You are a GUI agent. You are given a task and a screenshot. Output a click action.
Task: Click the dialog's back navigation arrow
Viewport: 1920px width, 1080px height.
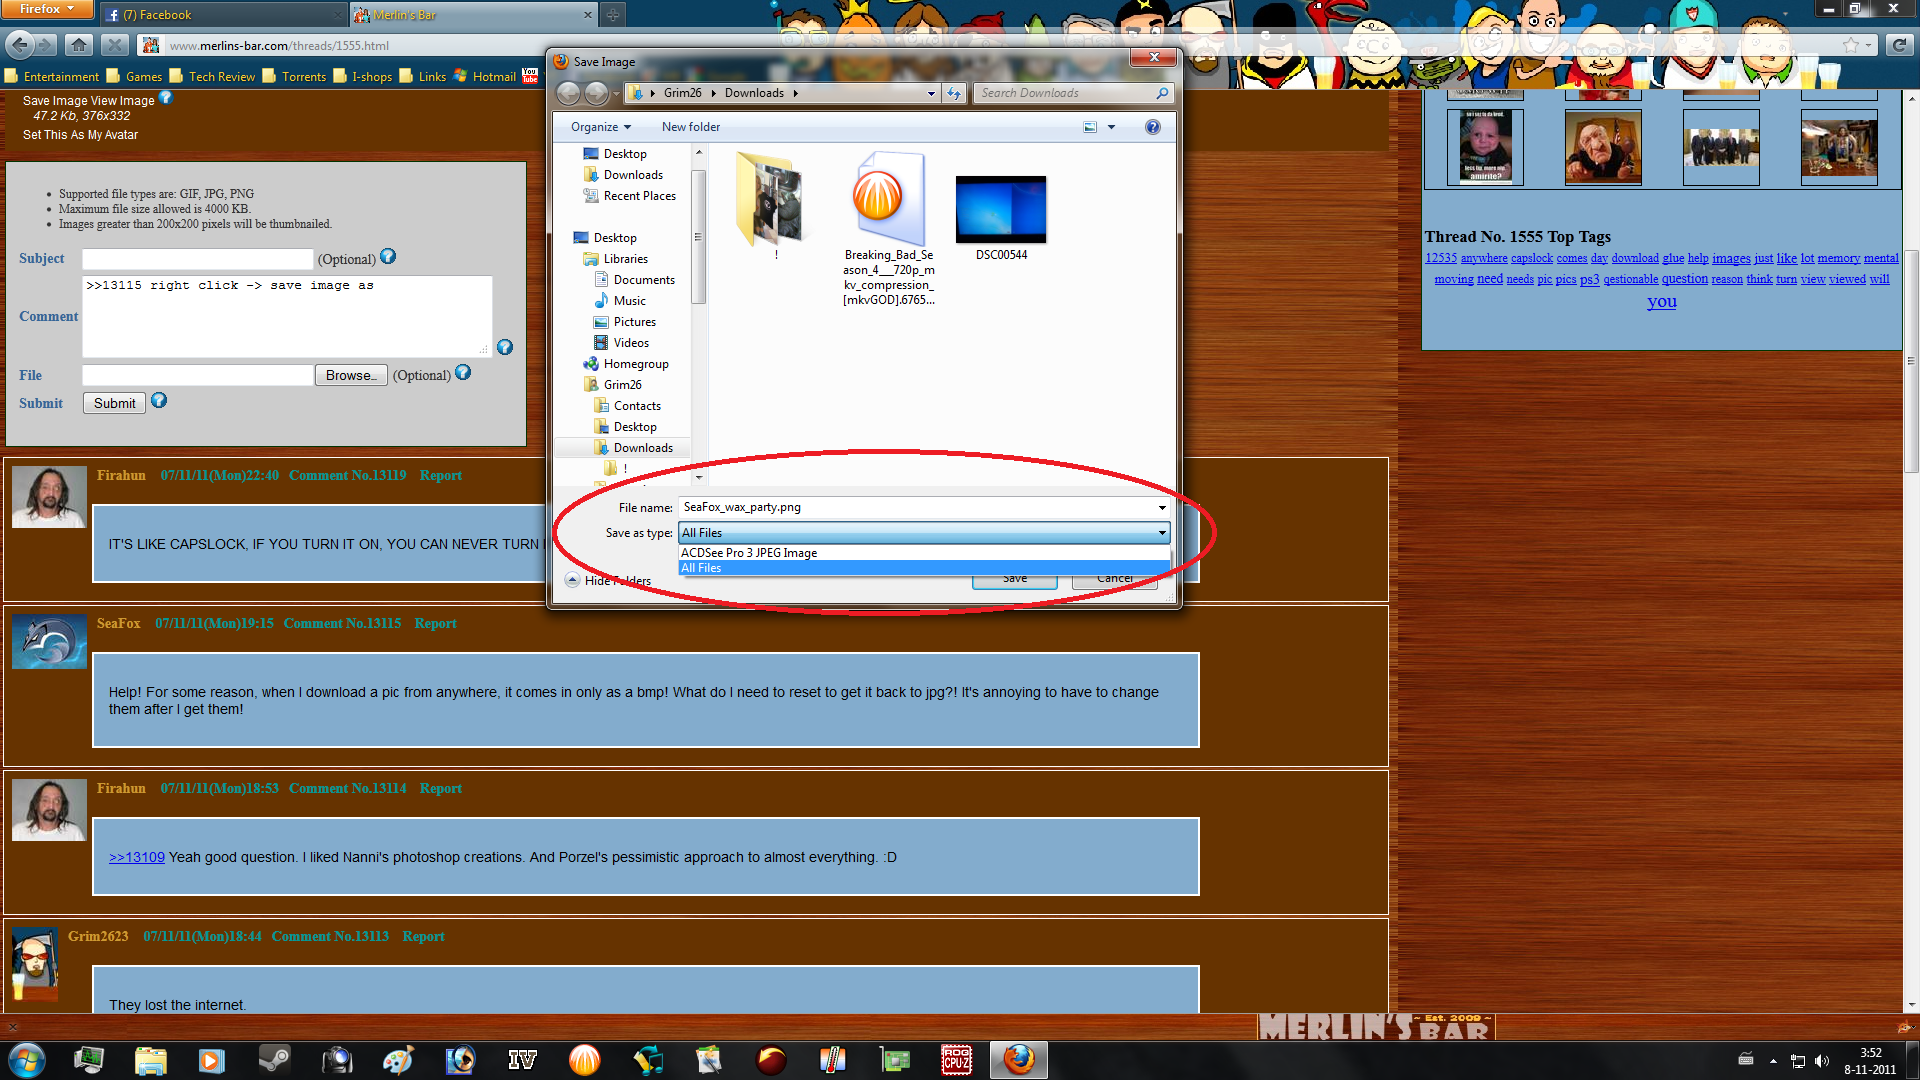567,93
